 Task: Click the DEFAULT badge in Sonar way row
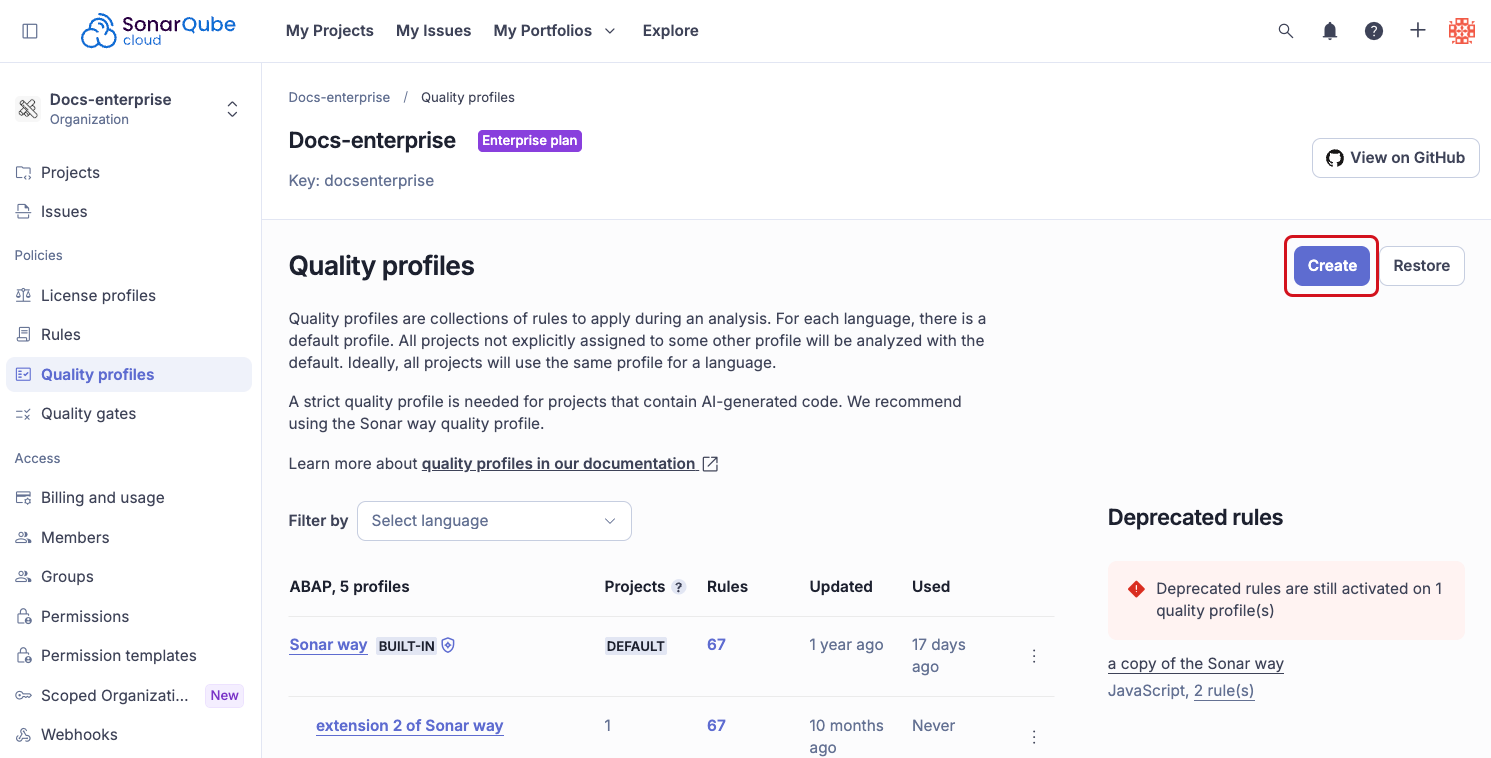pyautogui.click(x=636, y=646)
